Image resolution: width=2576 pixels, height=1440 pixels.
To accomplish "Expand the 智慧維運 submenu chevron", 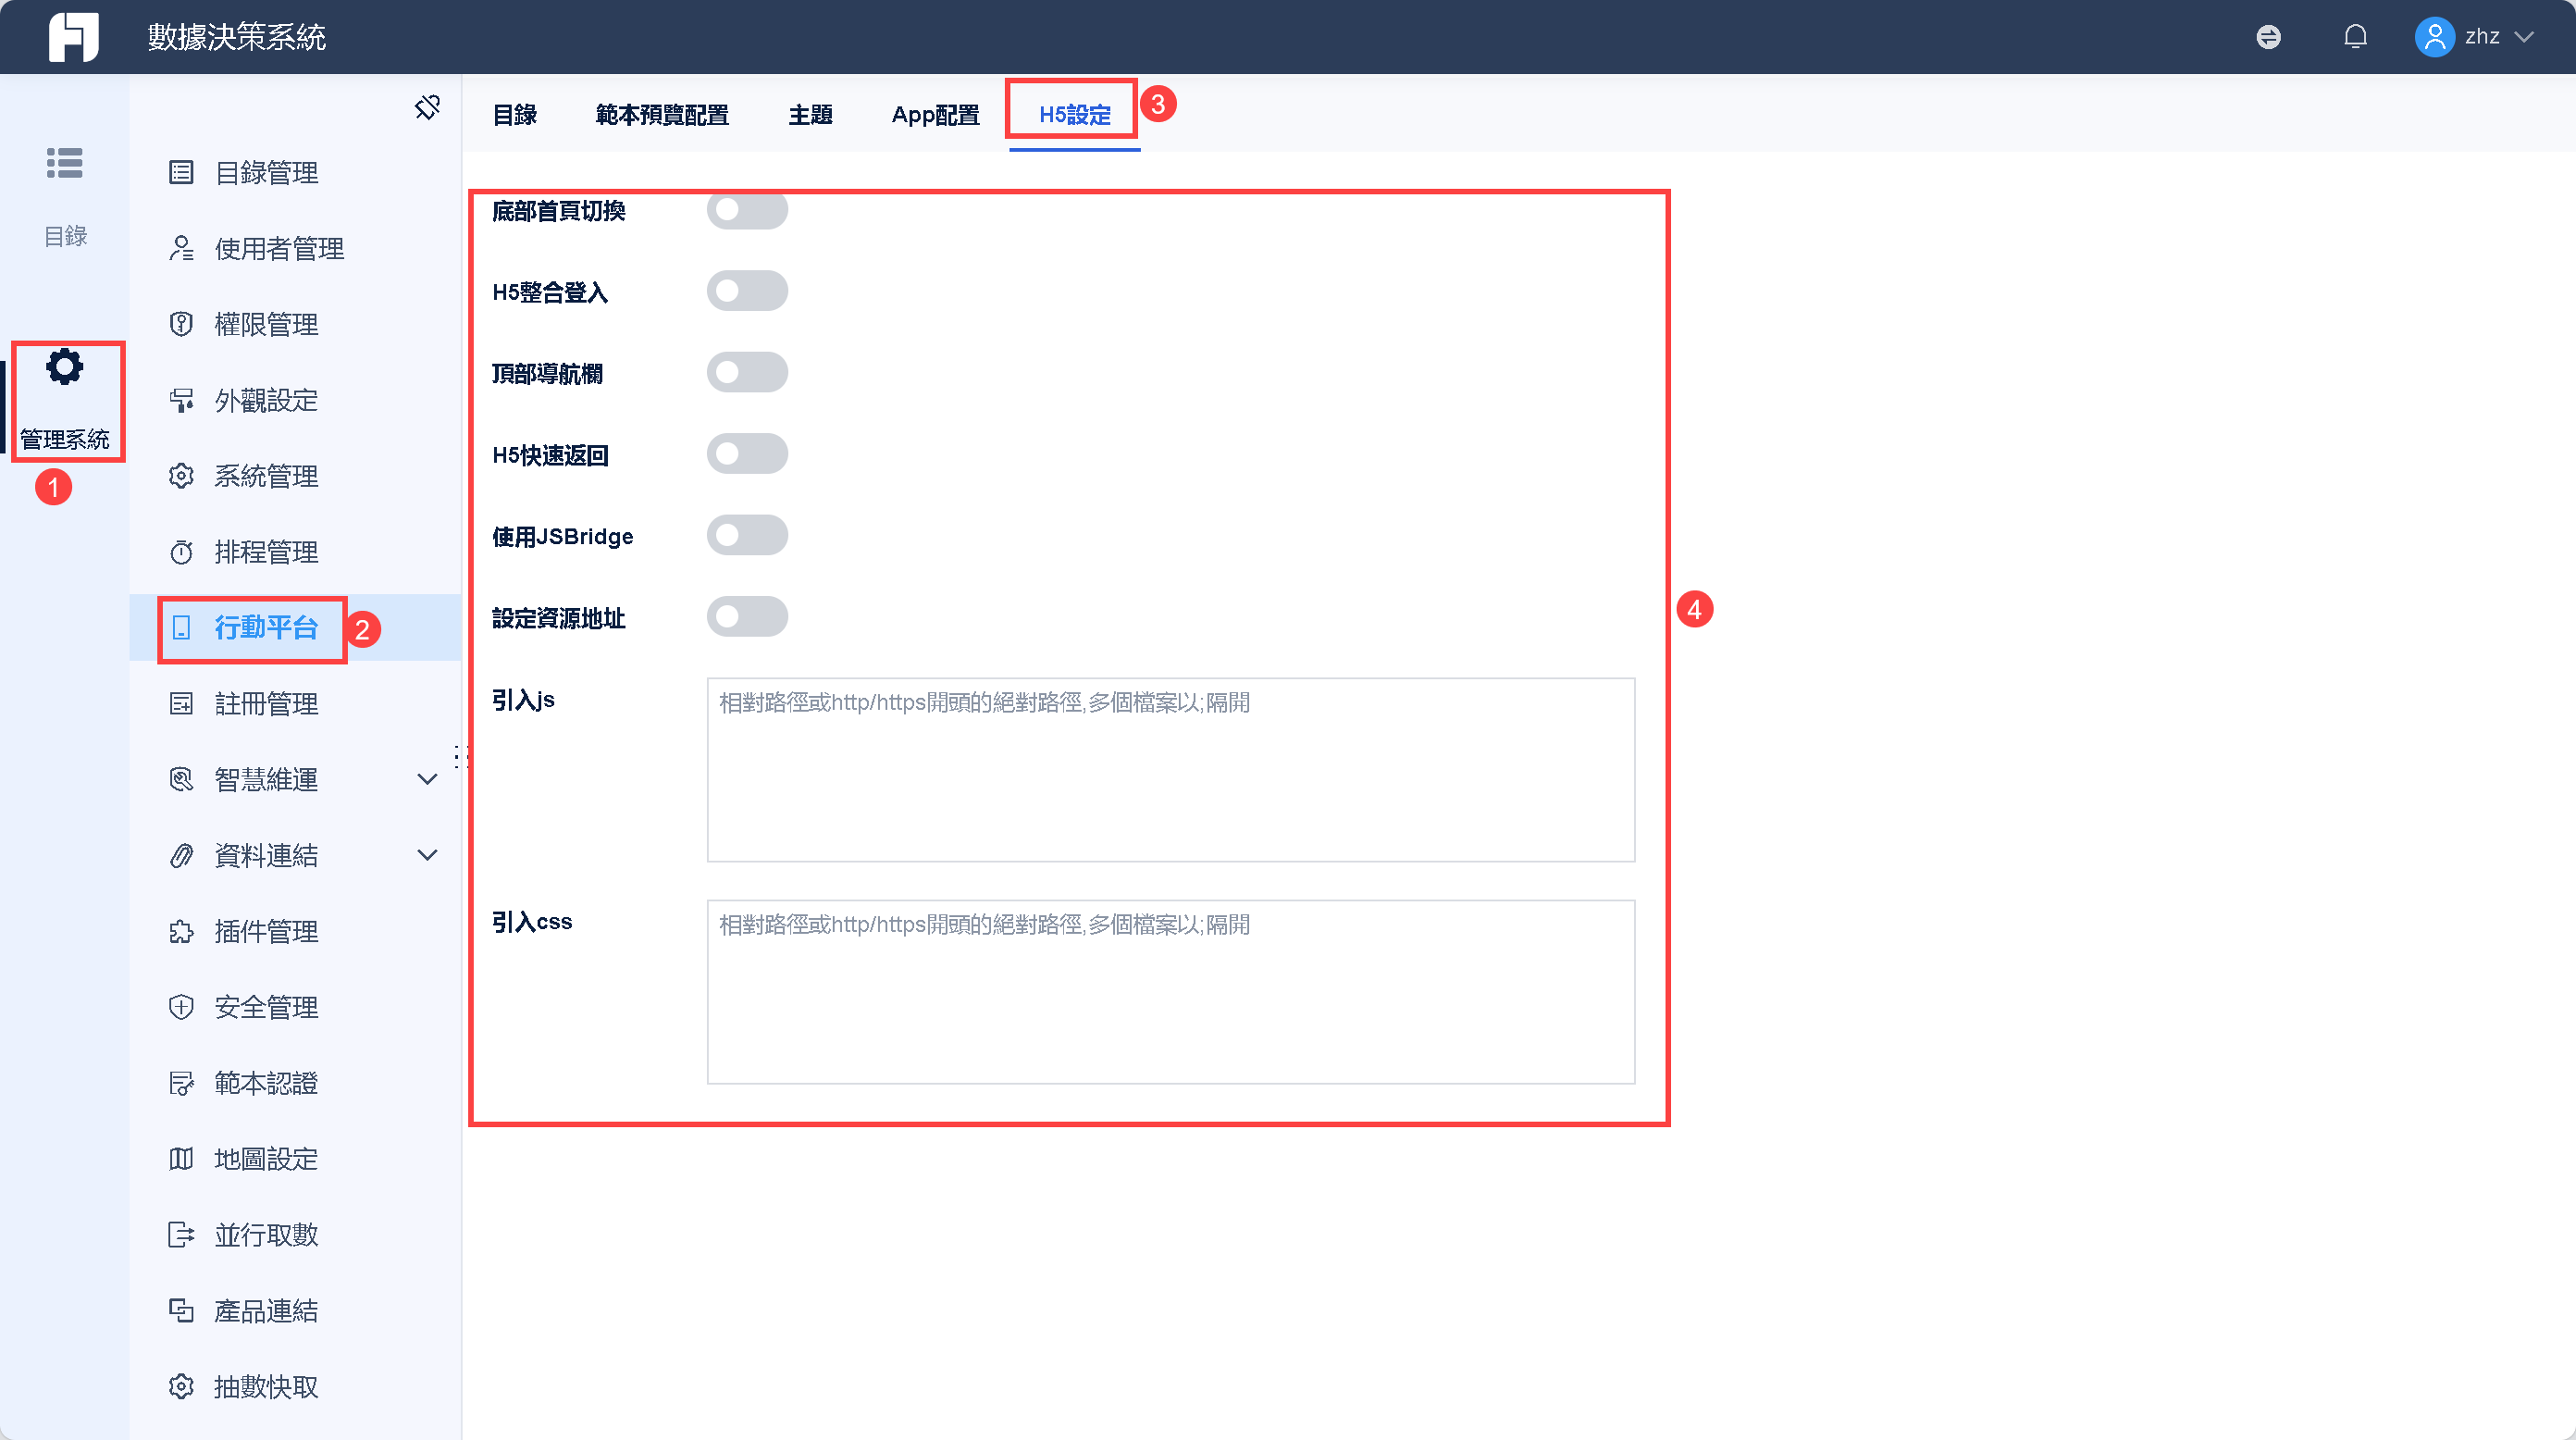I will pyautogui.click(x=427, y=779).
